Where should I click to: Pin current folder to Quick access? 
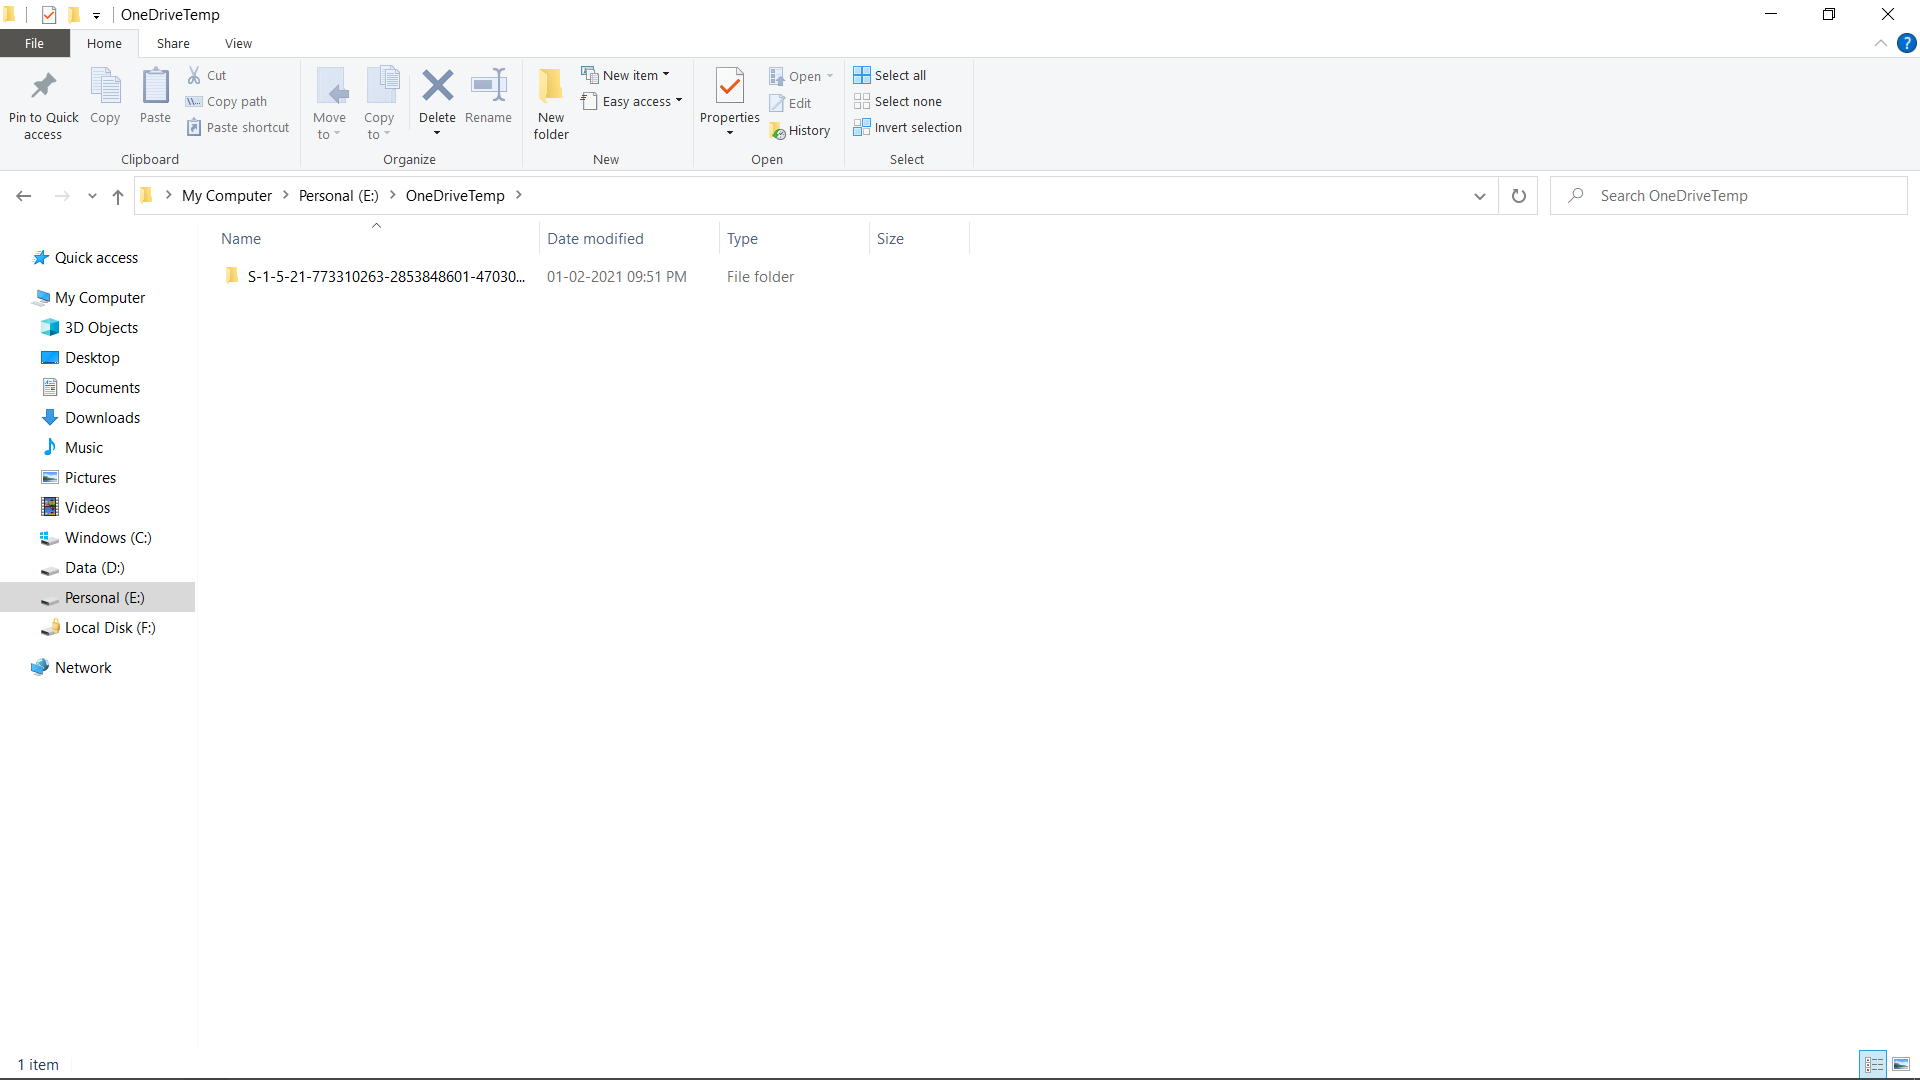point(43,103)
